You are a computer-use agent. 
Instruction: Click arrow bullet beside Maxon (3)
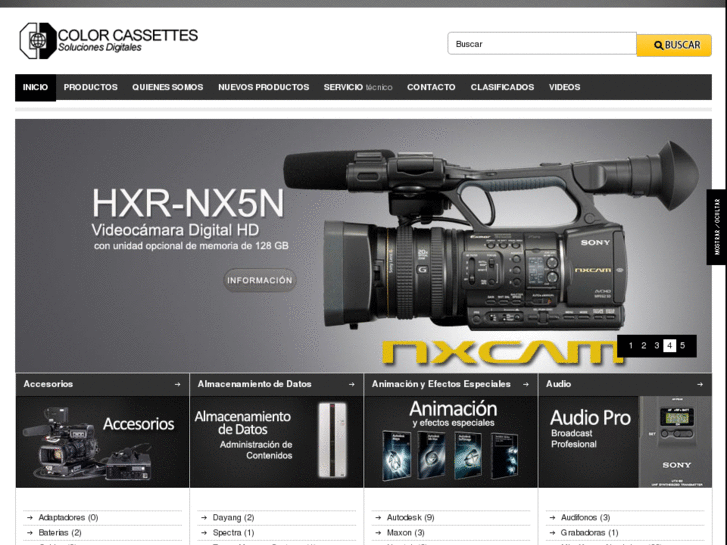(378, 533)
